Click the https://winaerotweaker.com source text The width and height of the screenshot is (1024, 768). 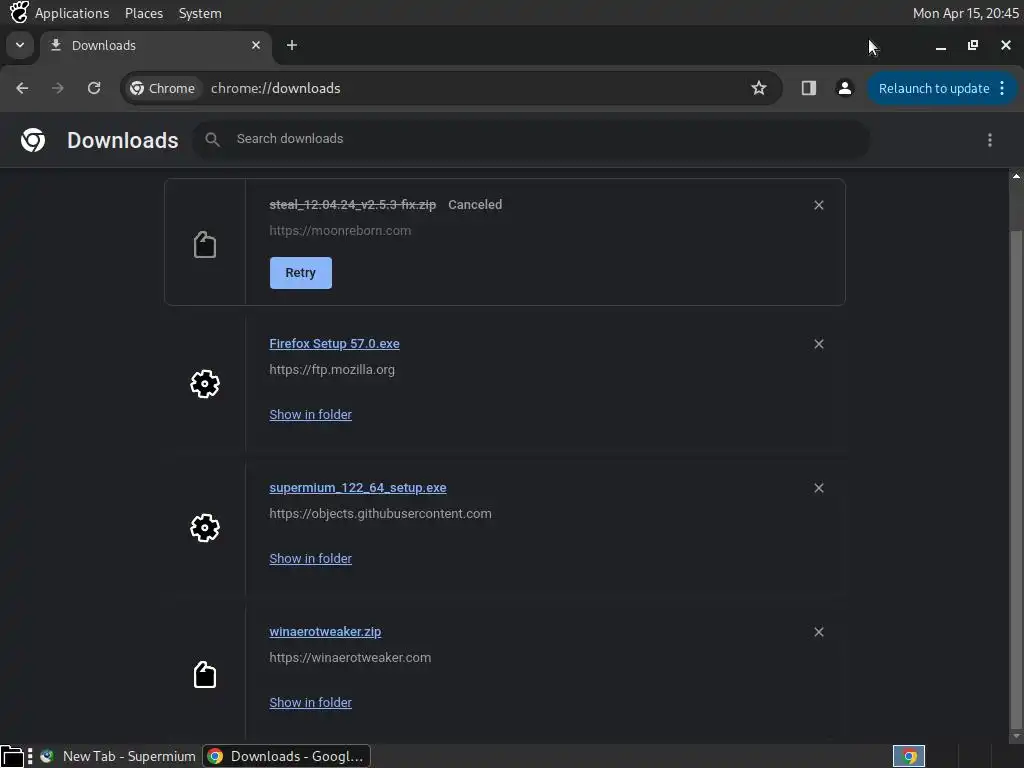(x=350, y=658)
